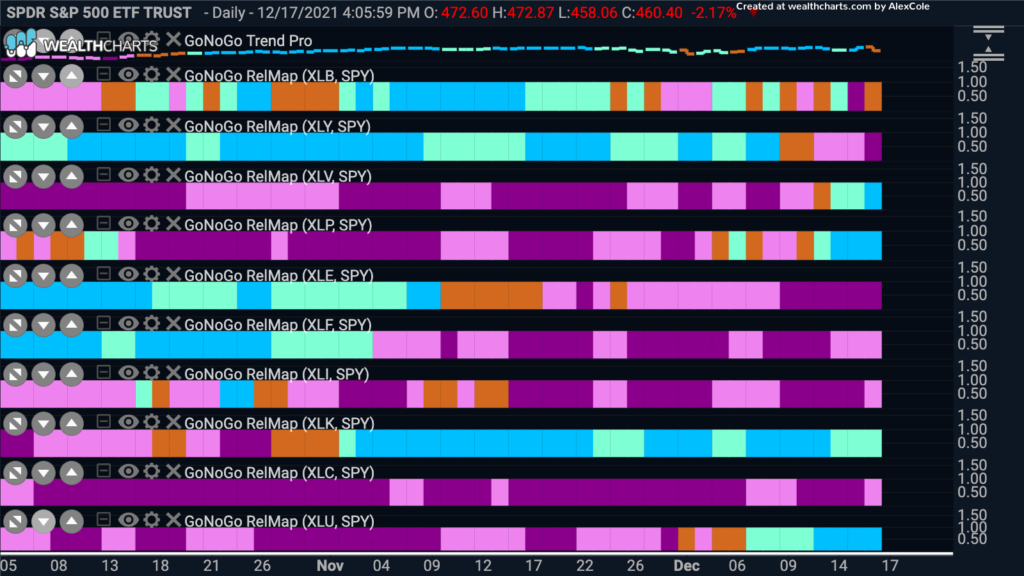The image size is (1024, 576).
Task: Hide the RelMap XLI indicator via eye icon
Action: pyautogui.click(x=128, y=372)
